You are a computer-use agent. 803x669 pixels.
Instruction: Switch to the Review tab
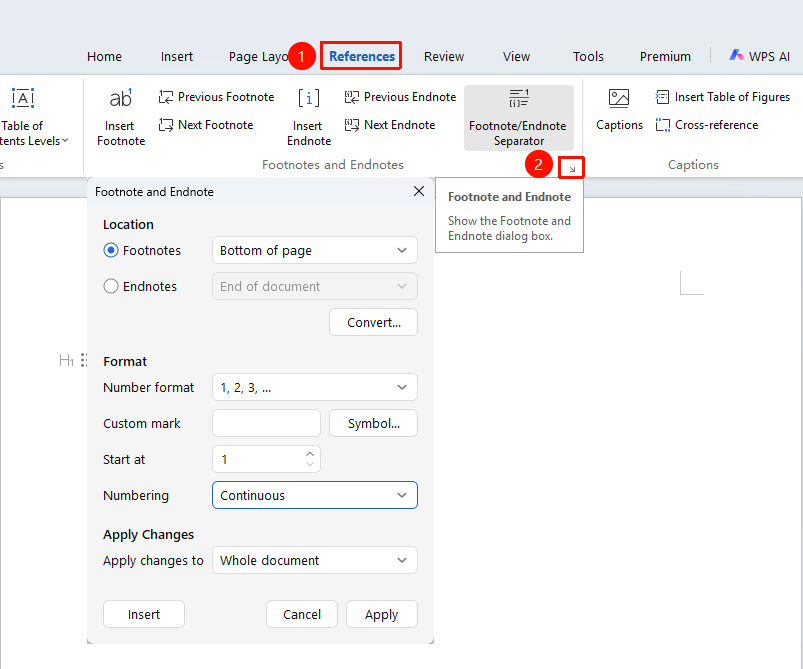click(x=443, y=56)
